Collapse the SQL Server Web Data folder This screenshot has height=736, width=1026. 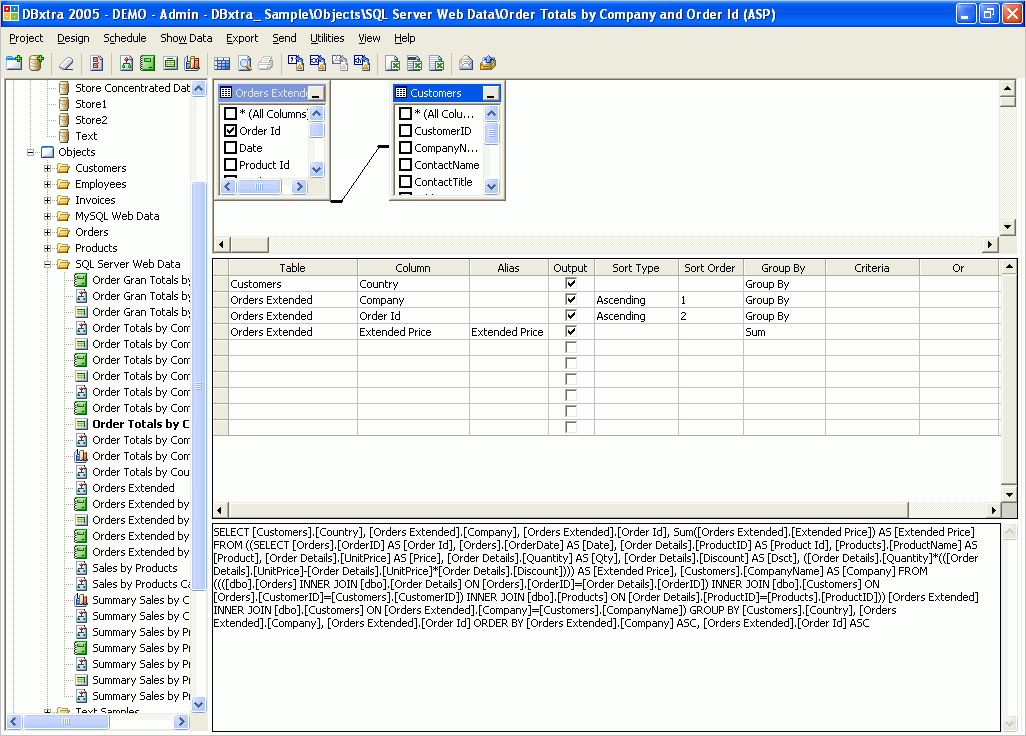(x=47, y=264)
